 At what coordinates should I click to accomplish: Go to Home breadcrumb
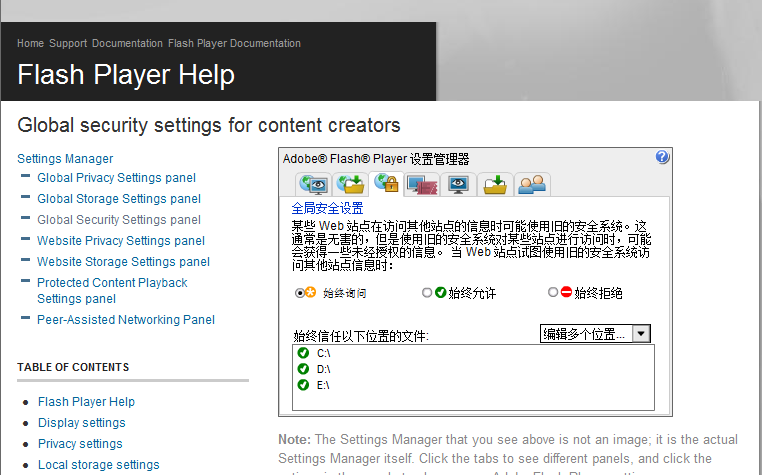coord(31,43)
